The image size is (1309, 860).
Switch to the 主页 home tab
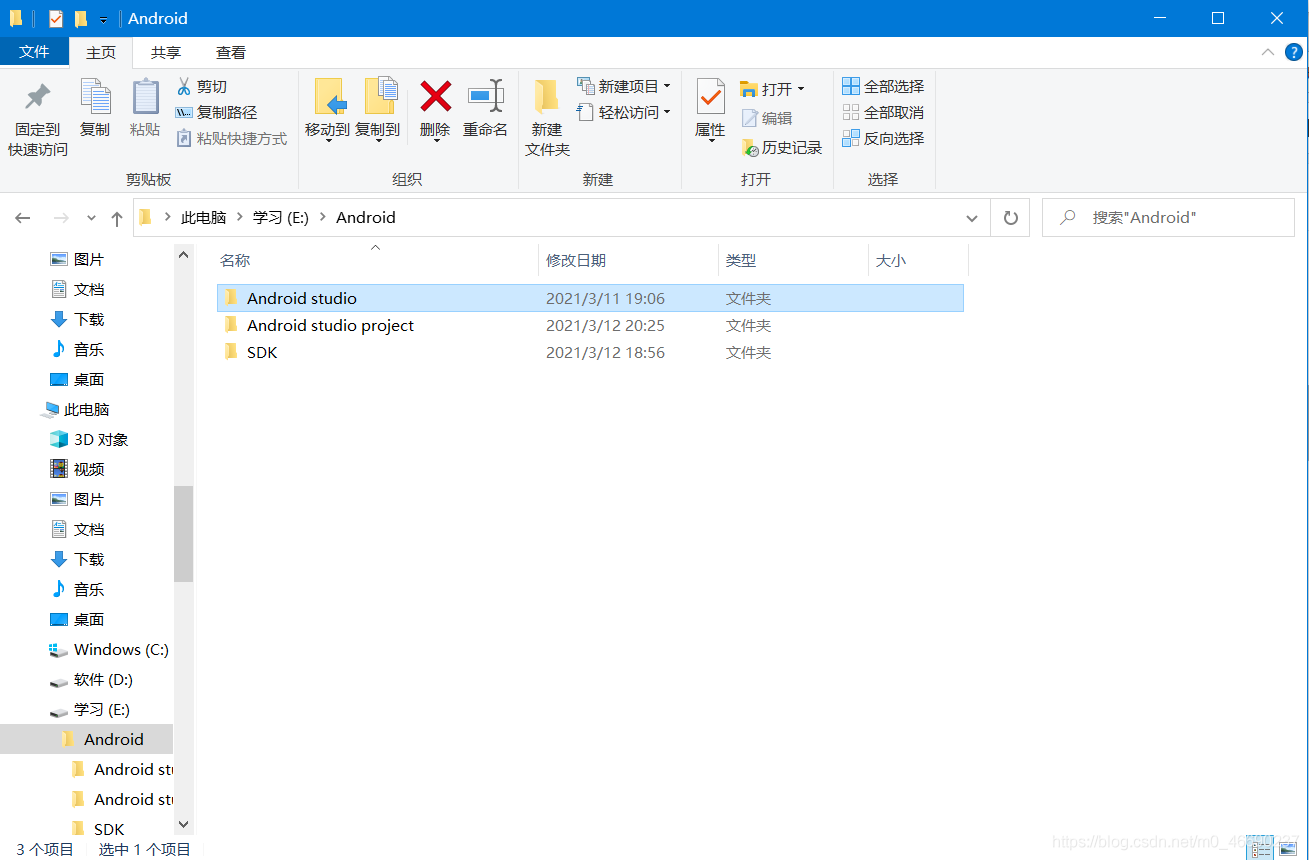[x=101, y=53]
